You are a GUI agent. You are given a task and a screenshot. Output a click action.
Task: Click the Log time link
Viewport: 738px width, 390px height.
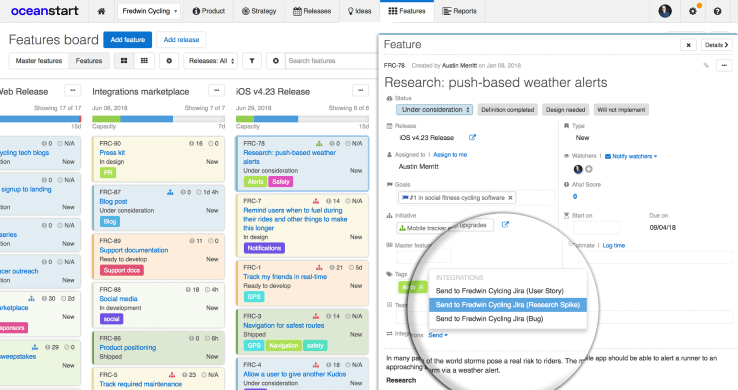614,246
